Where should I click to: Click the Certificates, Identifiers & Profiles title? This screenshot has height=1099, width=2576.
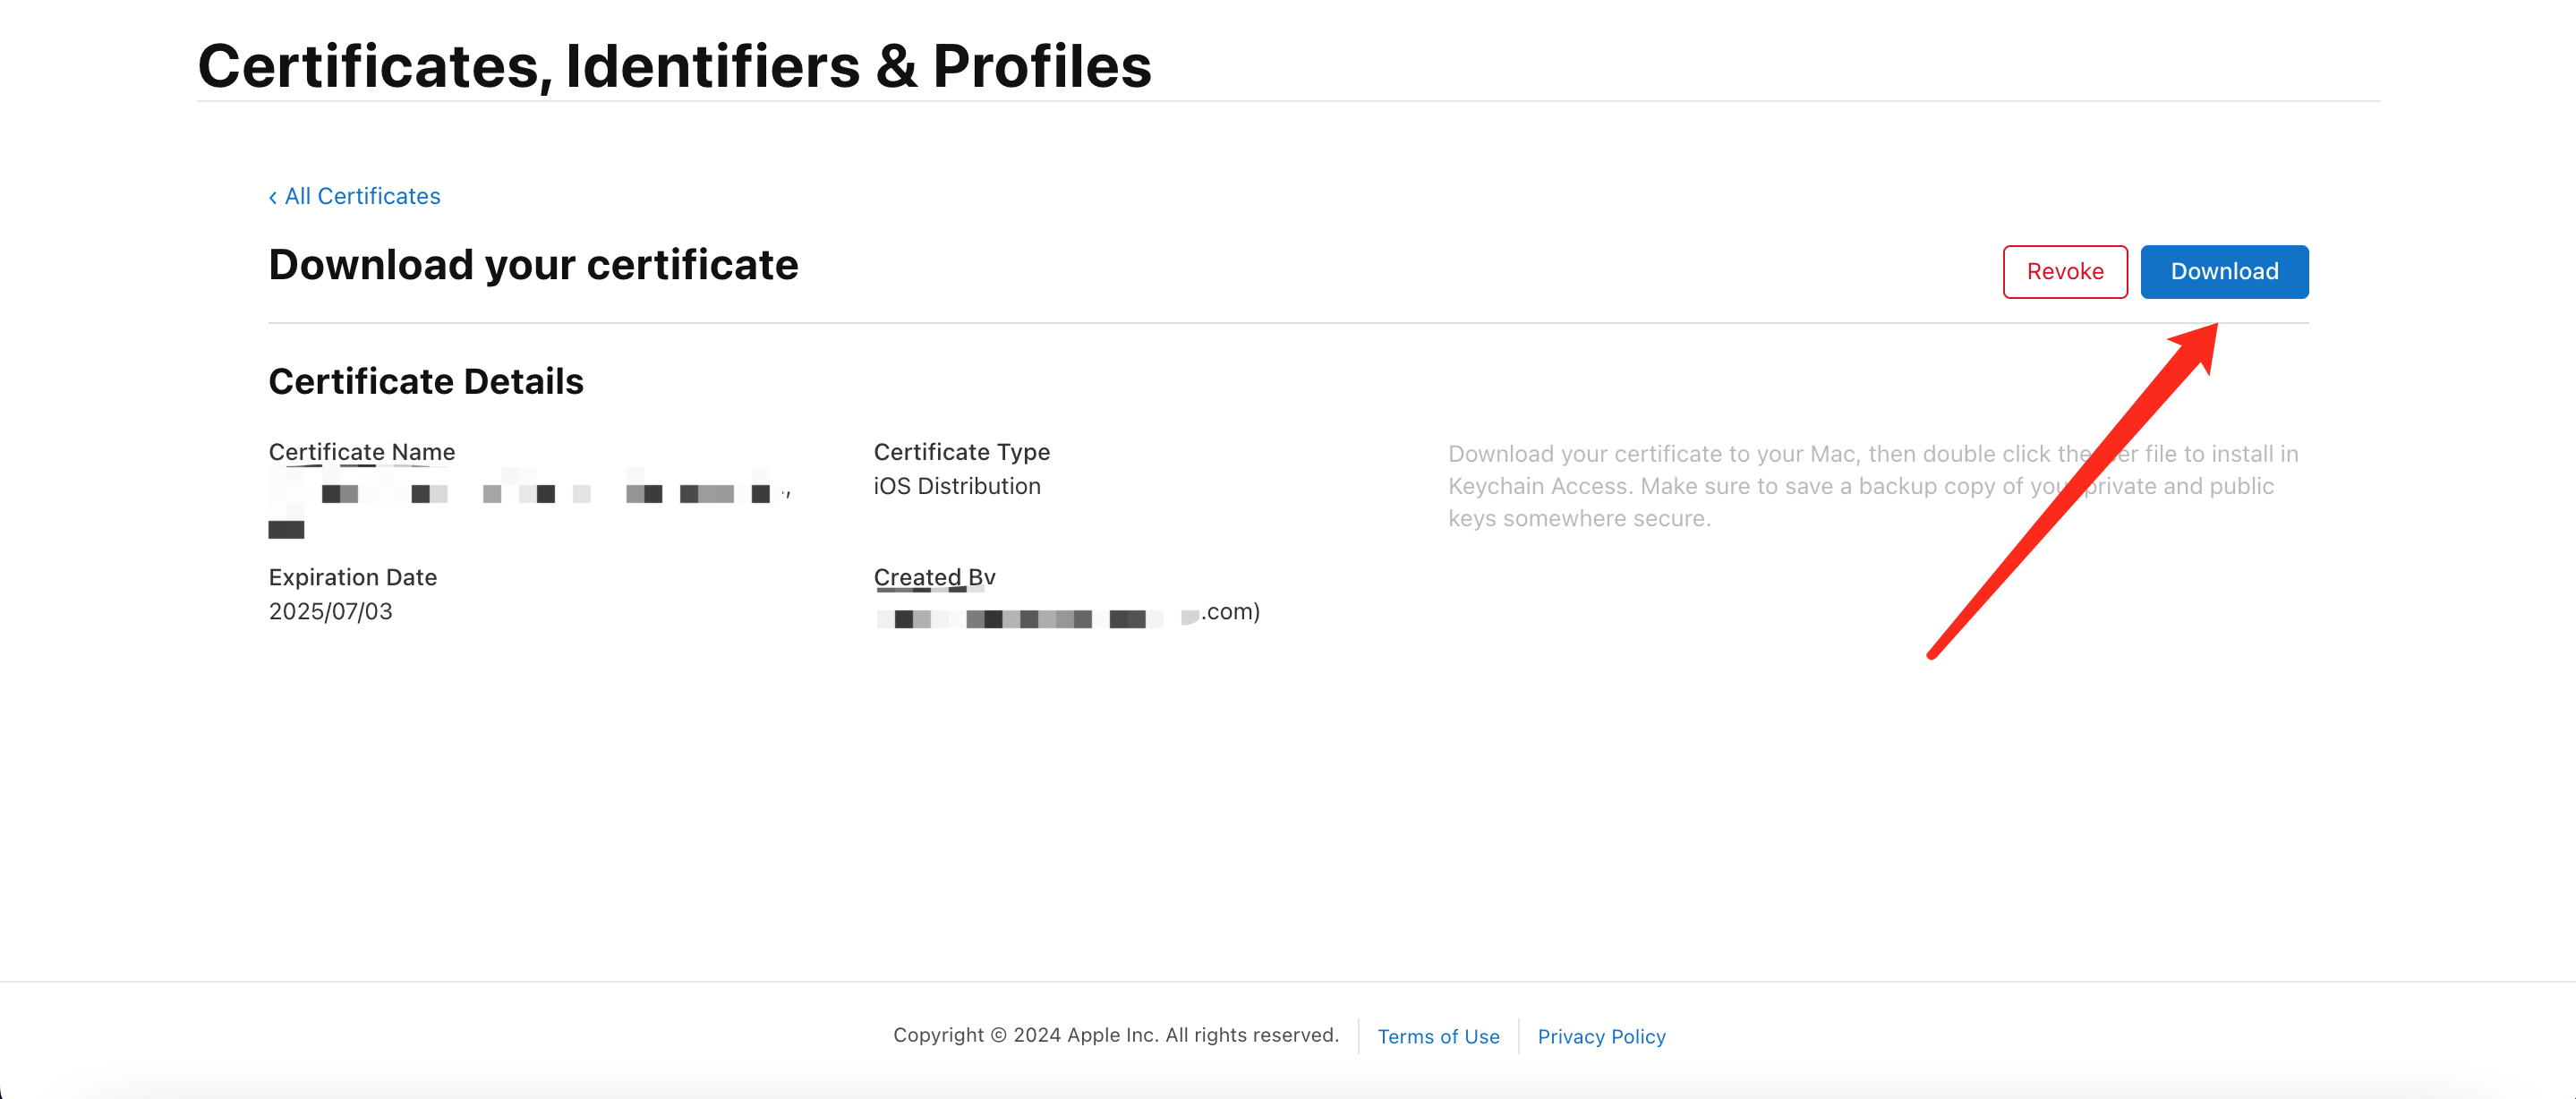pos(674,66)
